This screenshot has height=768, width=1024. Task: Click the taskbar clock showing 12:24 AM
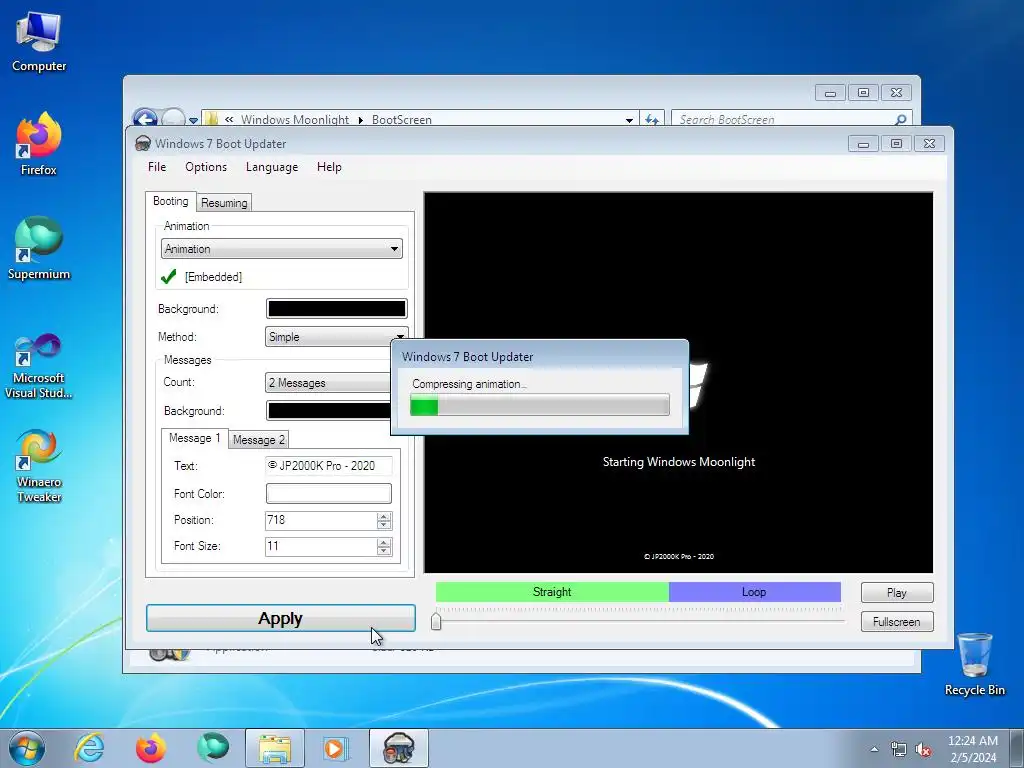(x=973, y=749)
